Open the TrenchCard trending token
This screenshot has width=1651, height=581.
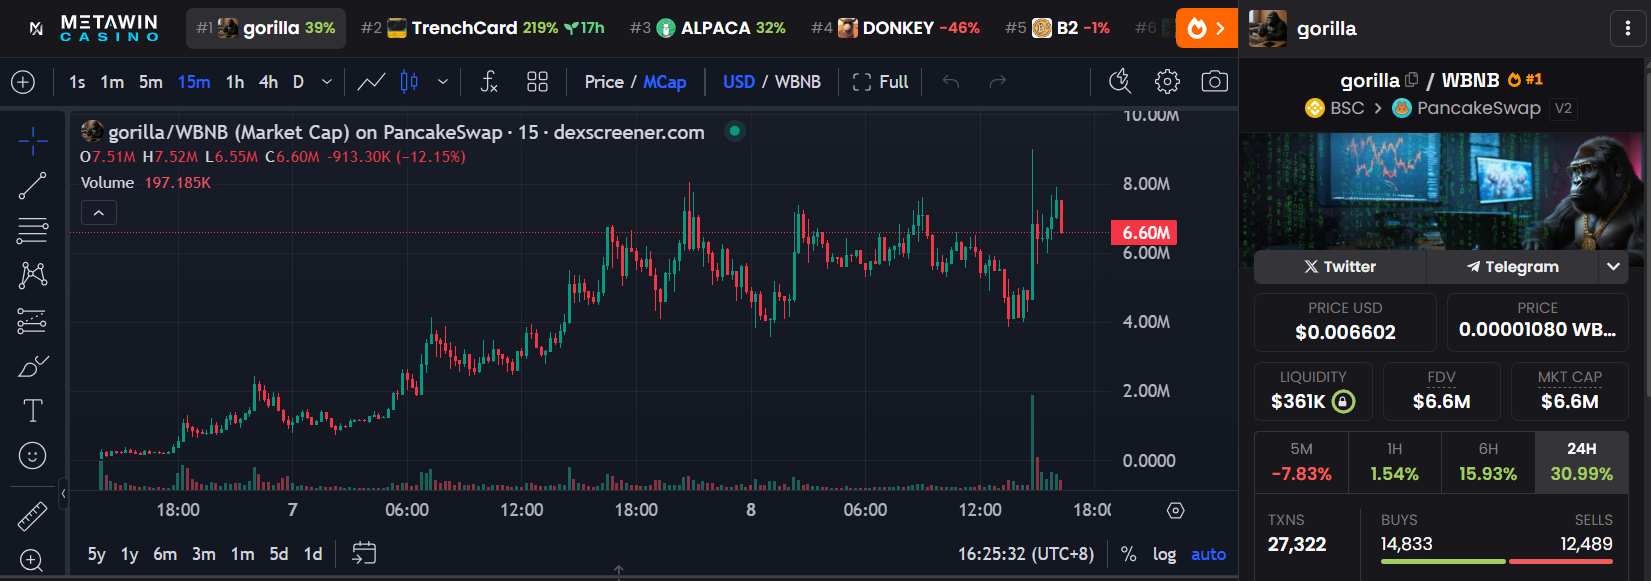pyautogui.click(x=483, y=28)
